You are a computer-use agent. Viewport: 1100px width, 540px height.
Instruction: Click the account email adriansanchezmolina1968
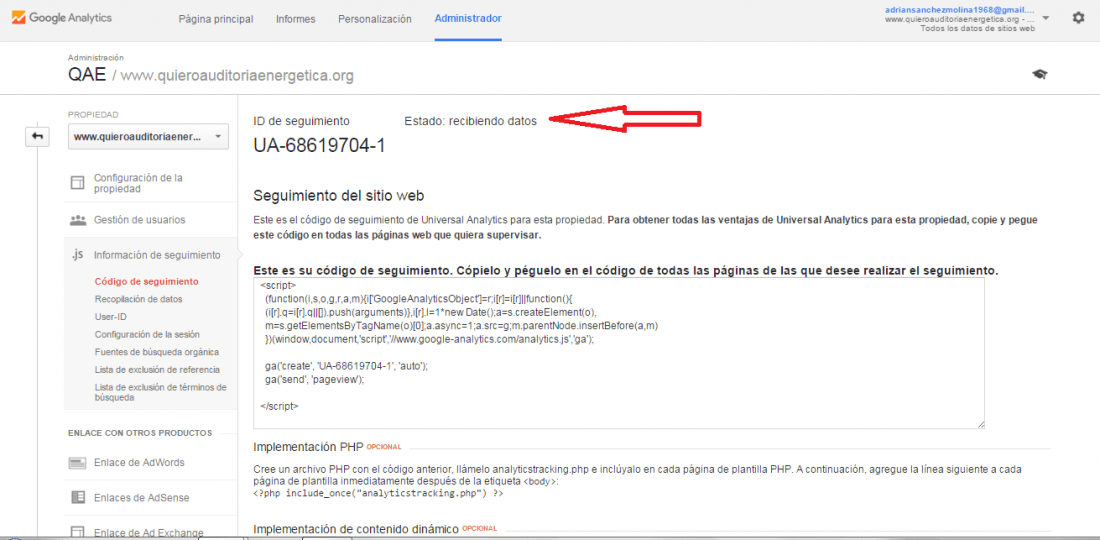point(960,10)
